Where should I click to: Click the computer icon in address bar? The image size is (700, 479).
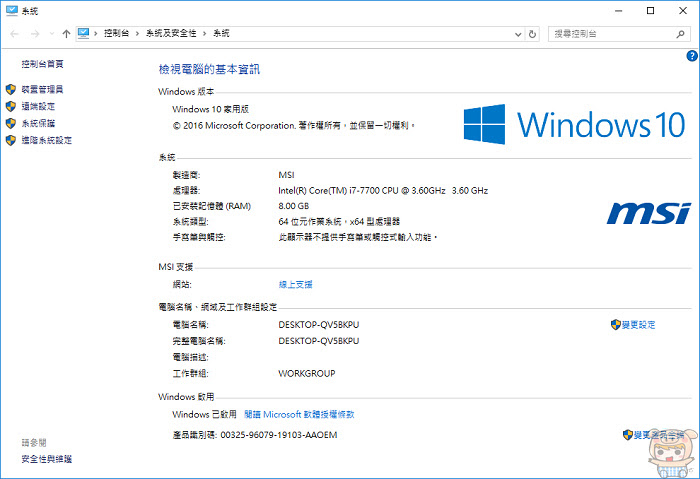click(83, 33)
